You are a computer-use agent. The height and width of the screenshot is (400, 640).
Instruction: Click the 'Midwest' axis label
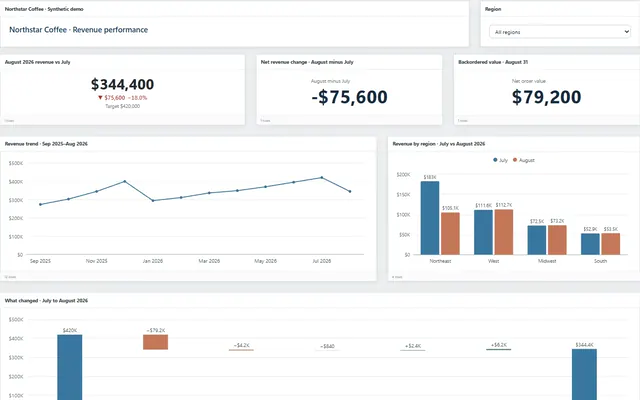547,261
